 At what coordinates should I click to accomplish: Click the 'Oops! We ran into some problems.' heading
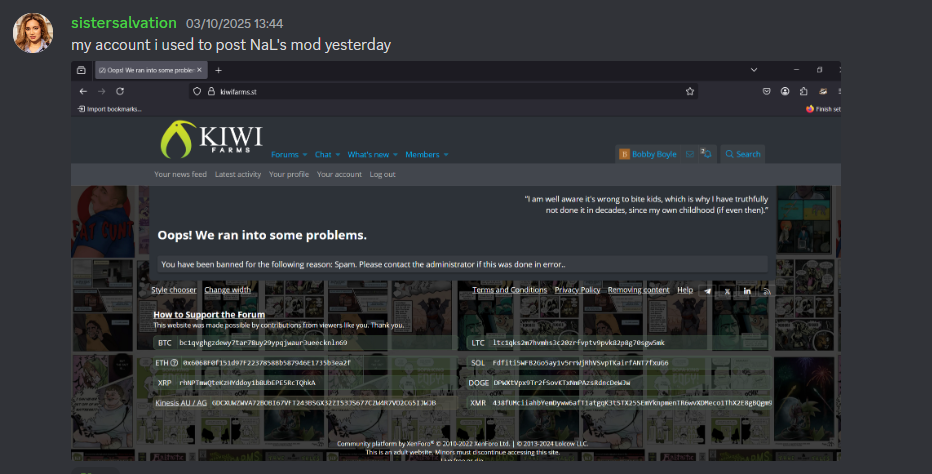point(262,236)
